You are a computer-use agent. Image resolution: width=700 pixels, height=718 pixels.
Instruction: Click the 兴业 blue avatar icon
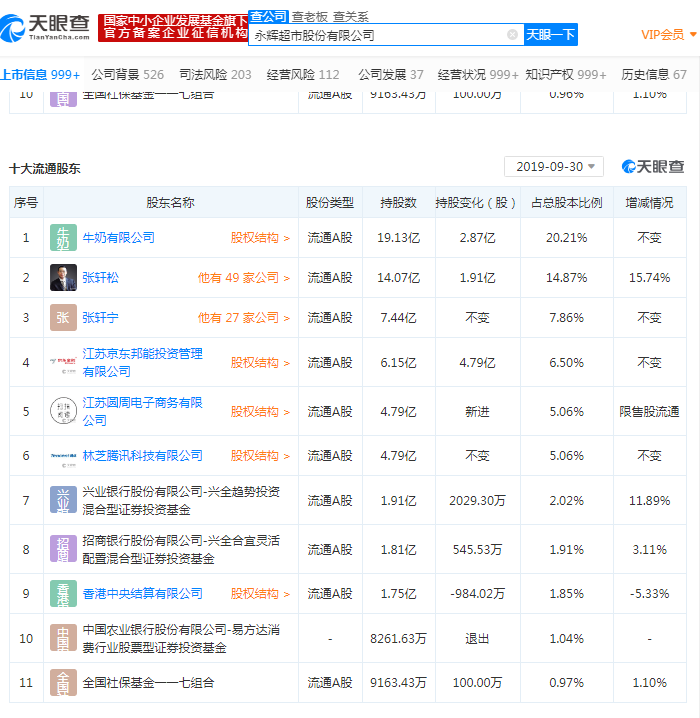coord(63,500)
